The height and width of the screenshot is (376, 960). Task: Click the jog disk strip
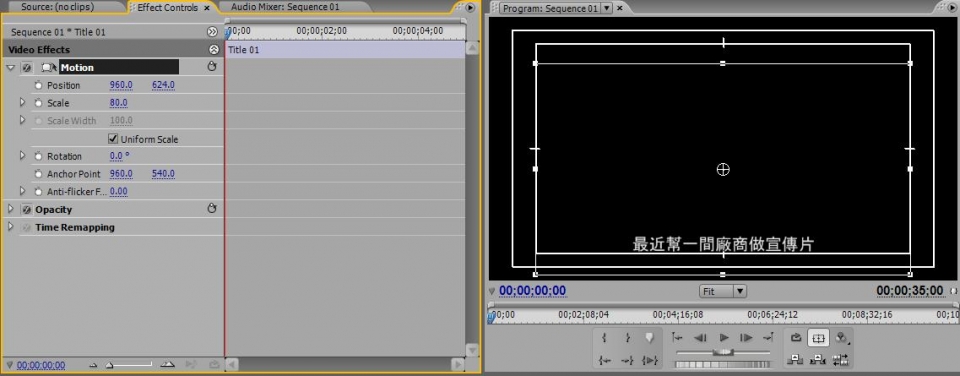pos(722,364)
